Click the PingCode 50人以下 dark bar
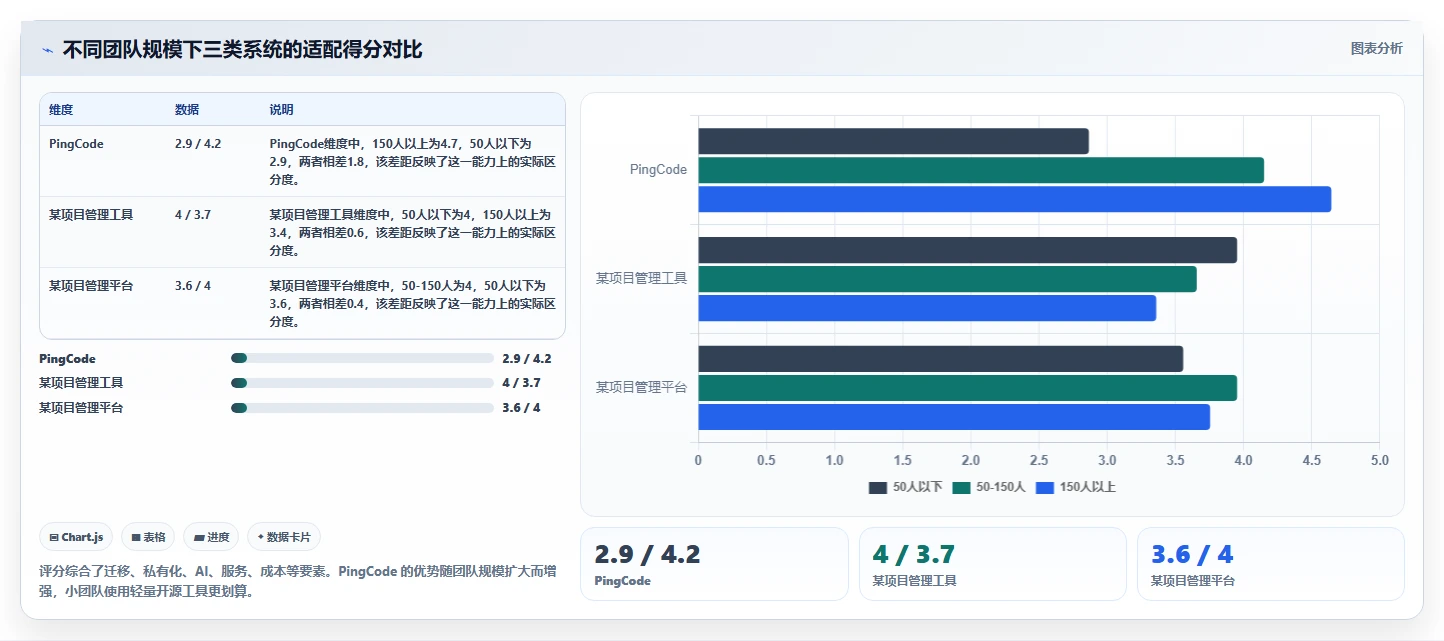 893,141
